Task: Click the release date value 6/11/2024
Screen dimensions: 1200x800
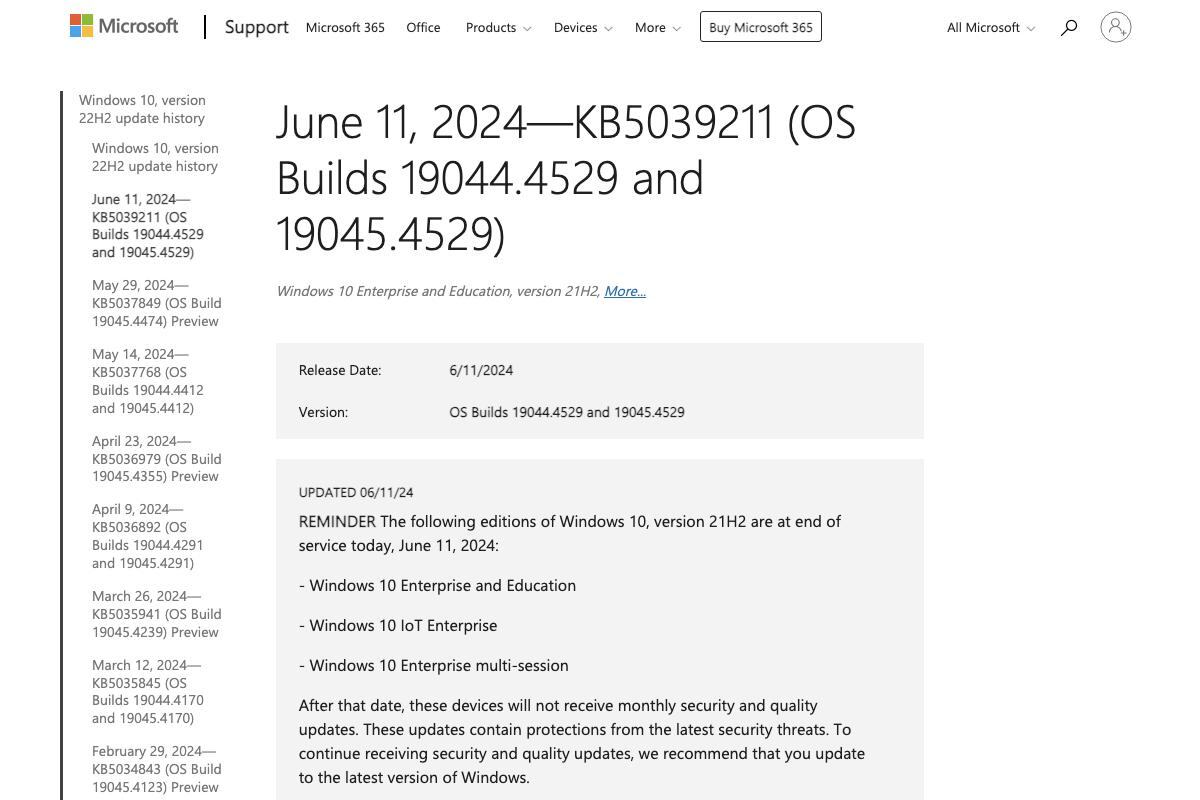Action: click(481, 370)
